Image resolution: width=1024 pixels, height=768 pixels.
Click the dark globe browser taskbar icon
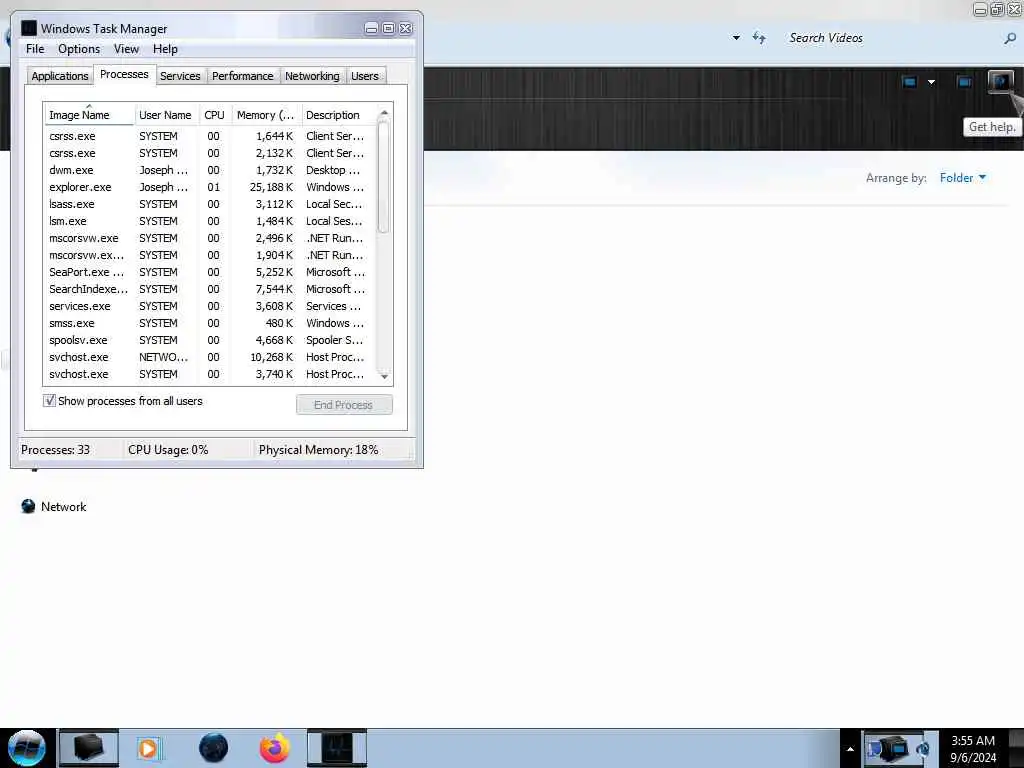coord(214,748)
